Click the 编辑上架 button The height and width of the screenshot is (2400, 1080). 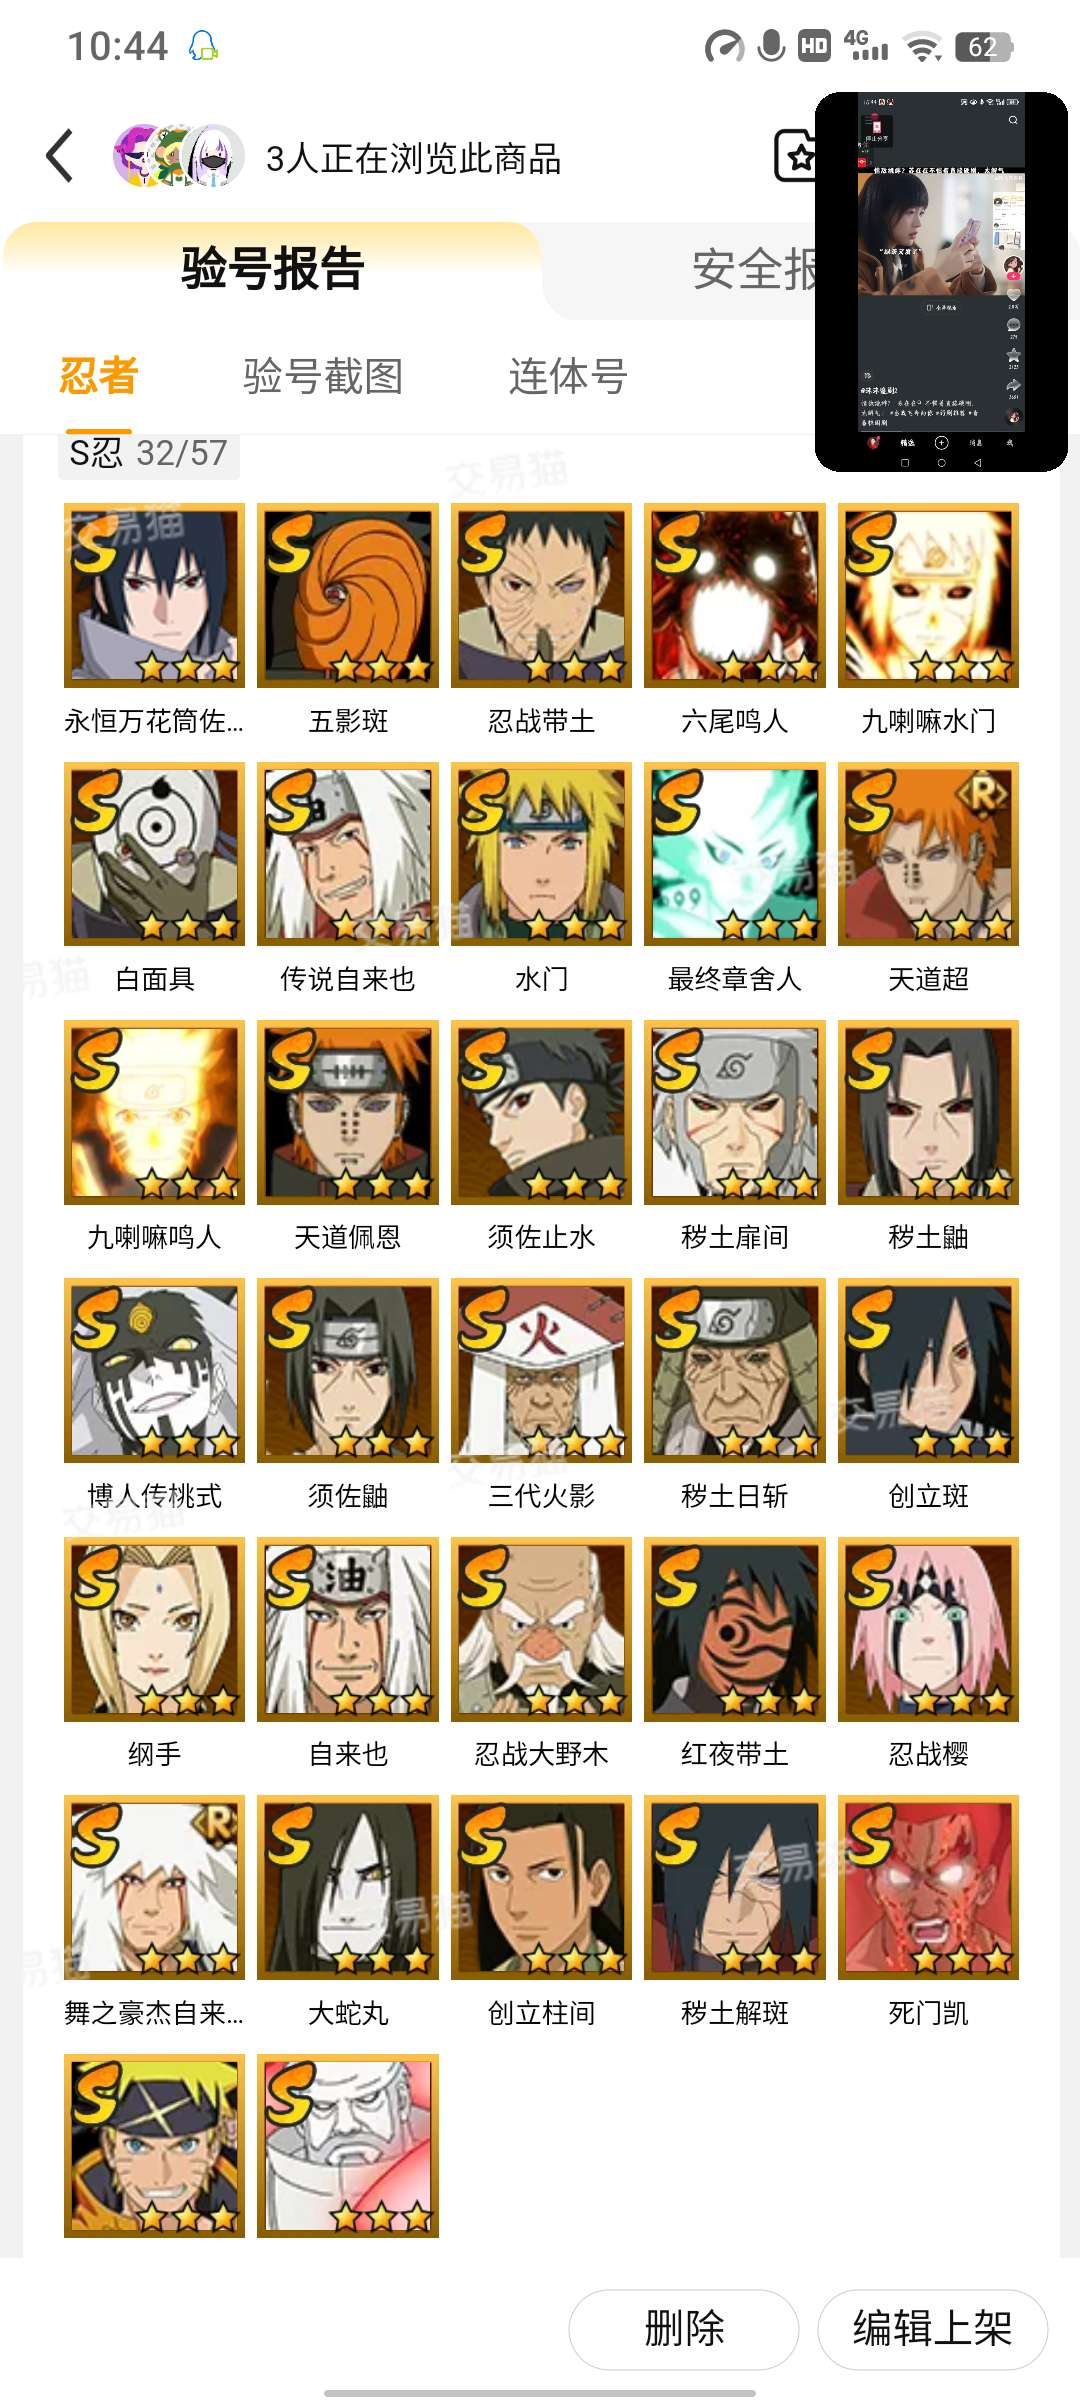[932, 2329]
